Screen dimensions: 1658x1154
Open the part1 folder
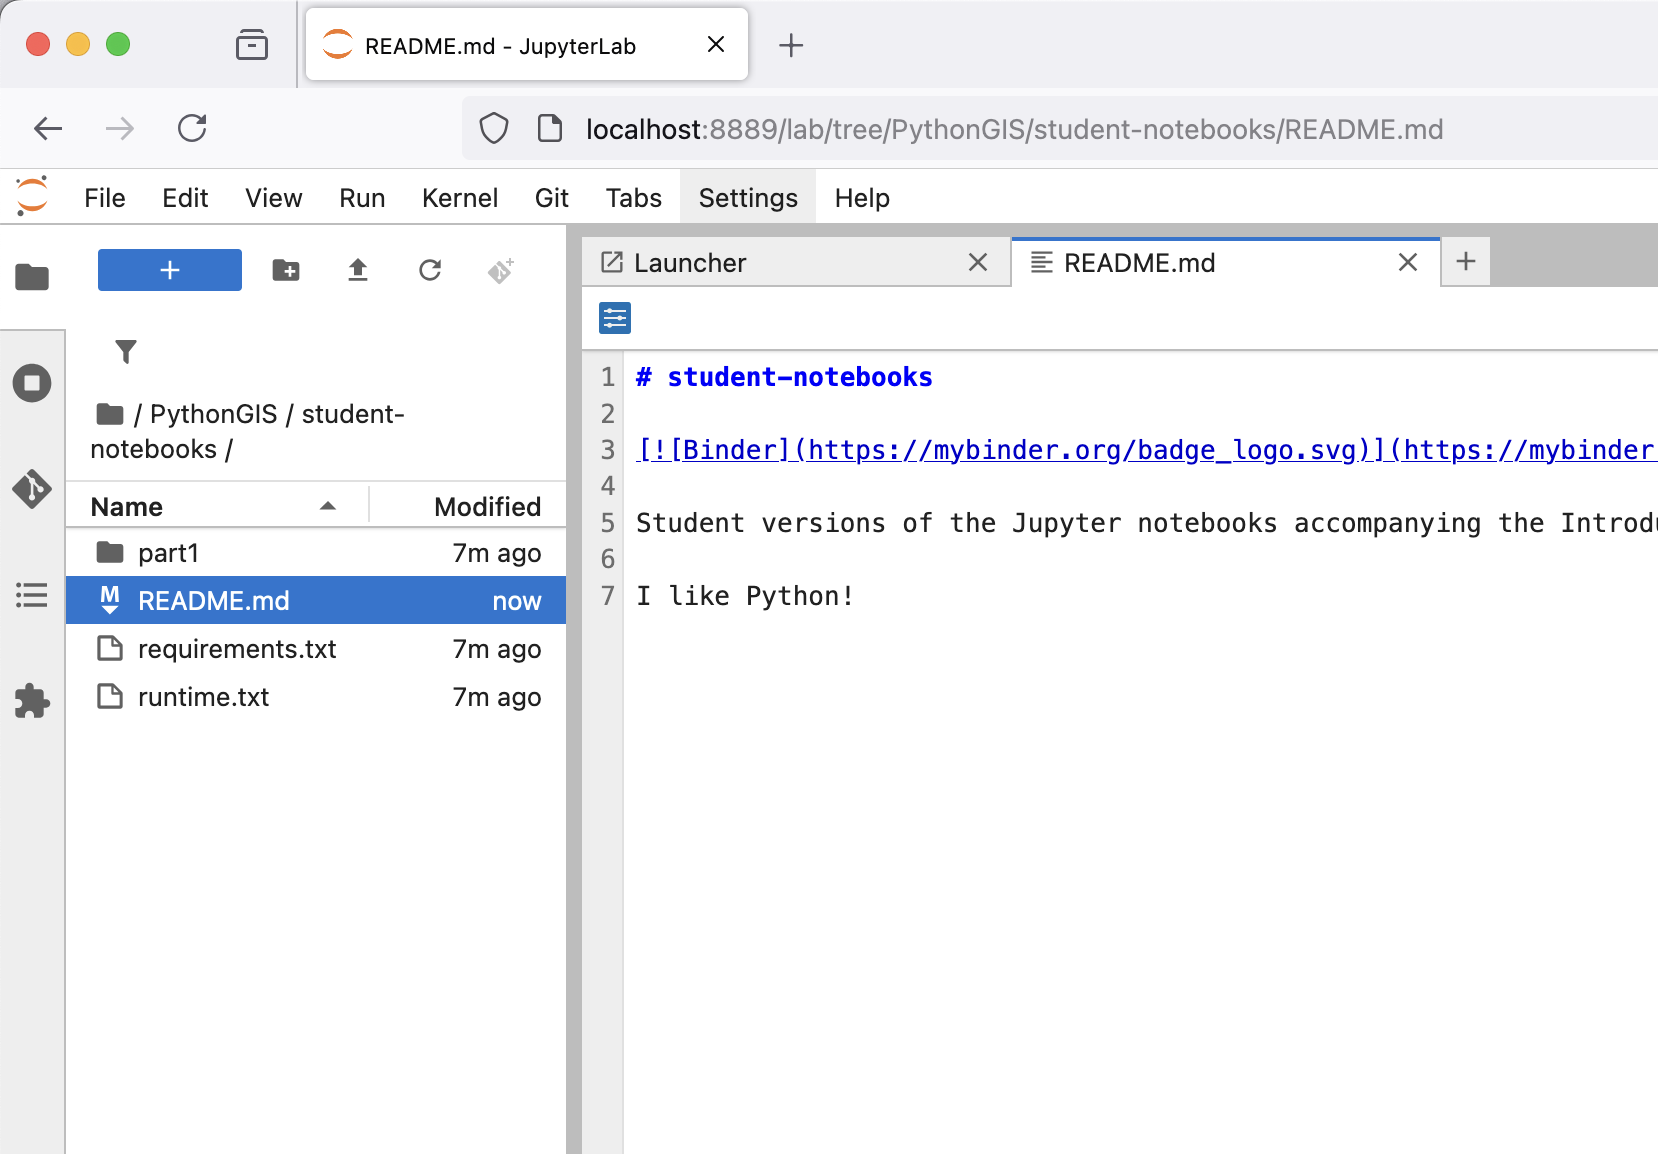tap(316, 553)
